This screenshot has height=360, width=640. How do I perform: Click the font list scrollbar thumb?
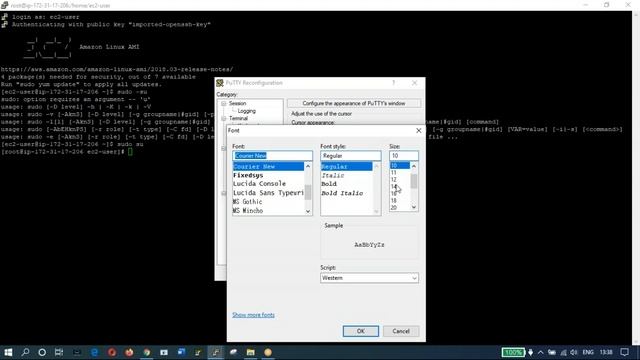pos(308,192)
